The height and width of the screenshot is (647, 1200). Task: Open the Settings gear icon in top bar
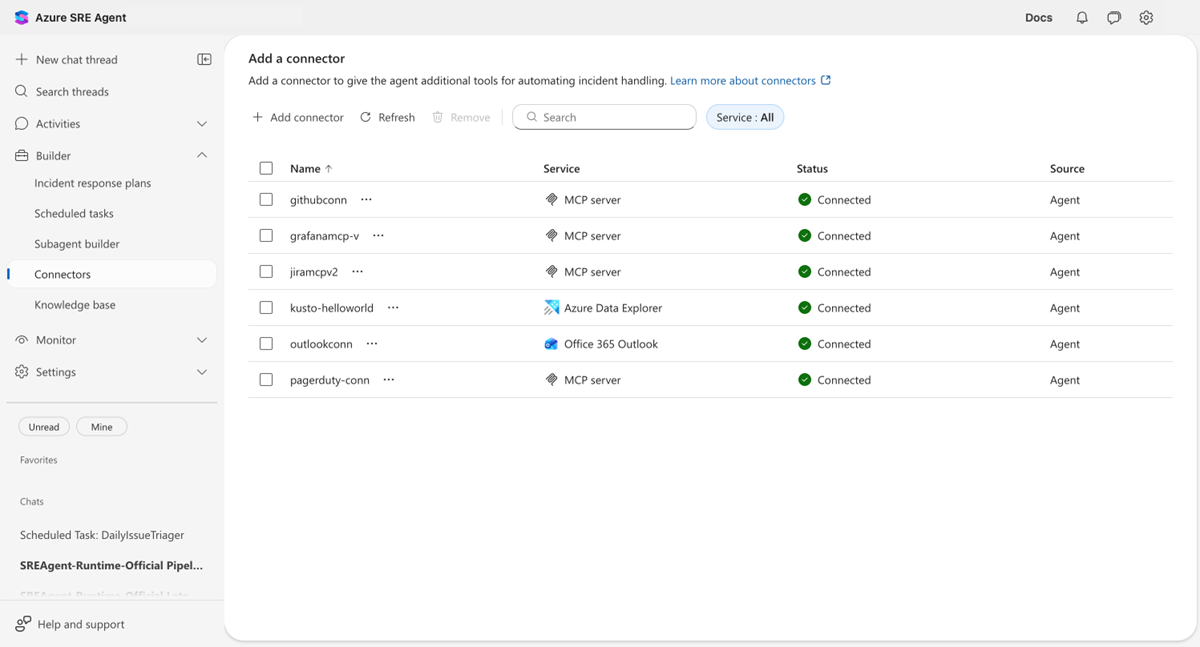click(x=1146, y=17)
